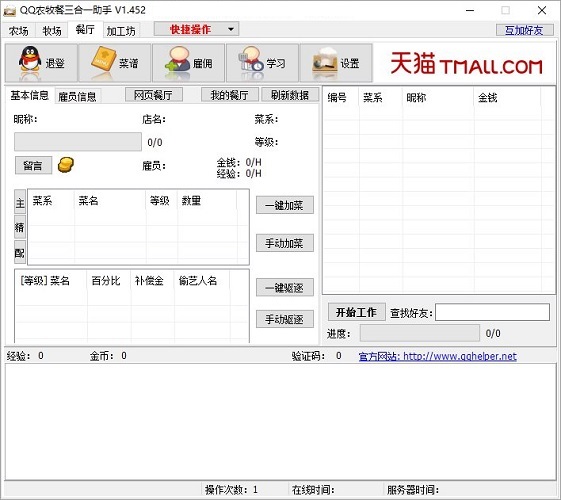This screenshot has height=500, width=561.
Task: Select the 精 side tab
Action: coord(20,227)
